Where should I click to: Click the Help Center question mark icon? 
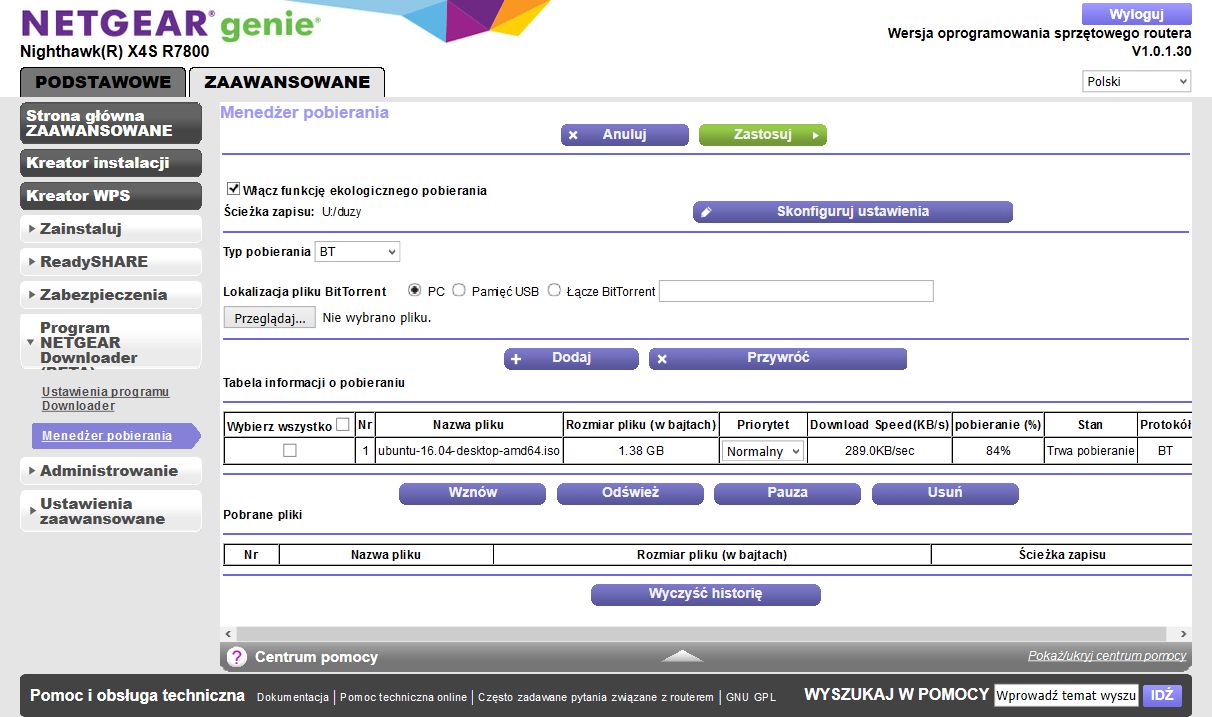tap(236, 657)
